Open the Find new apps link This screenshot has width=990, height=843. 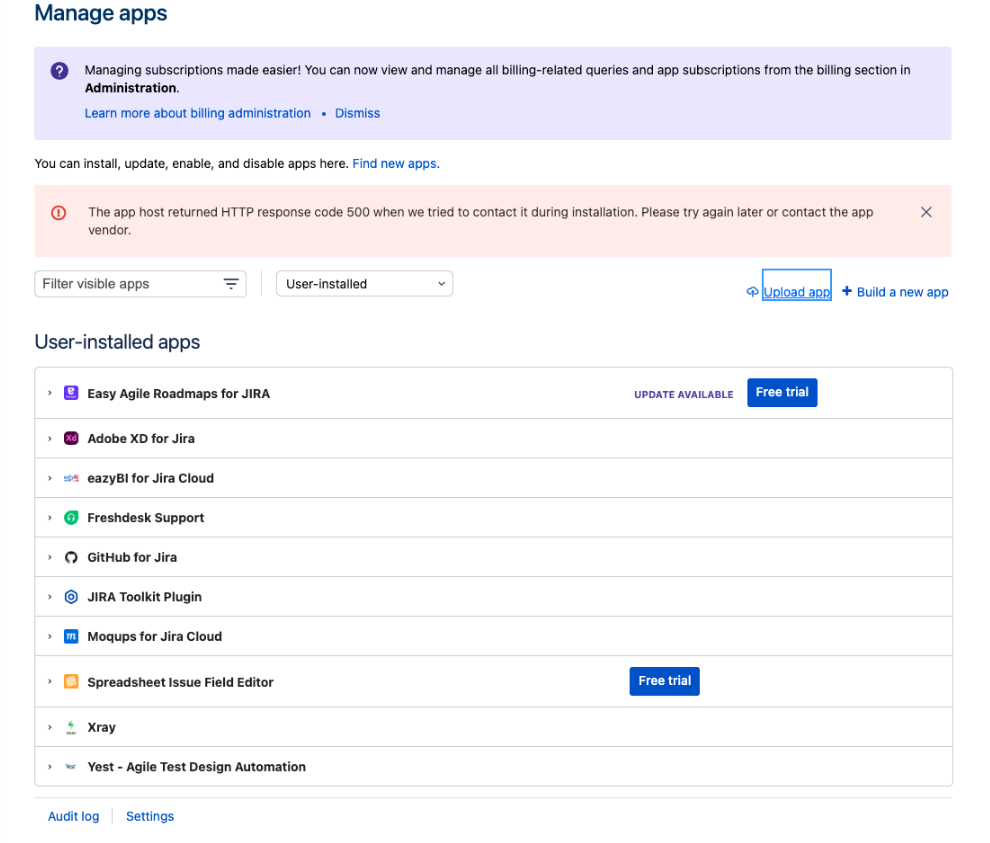coord(396,164)
